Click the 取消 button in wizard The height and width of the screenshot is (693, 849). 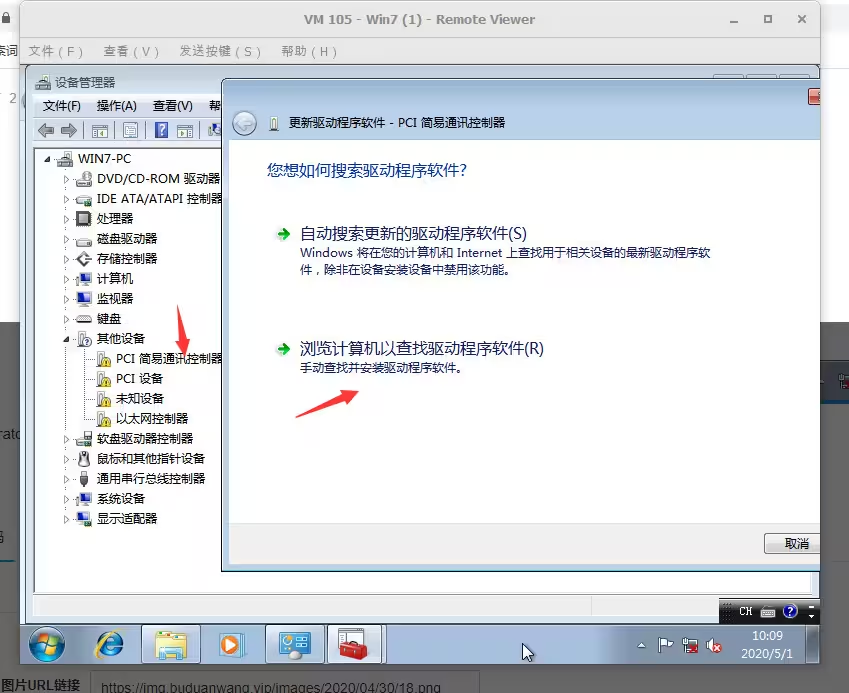792,544
